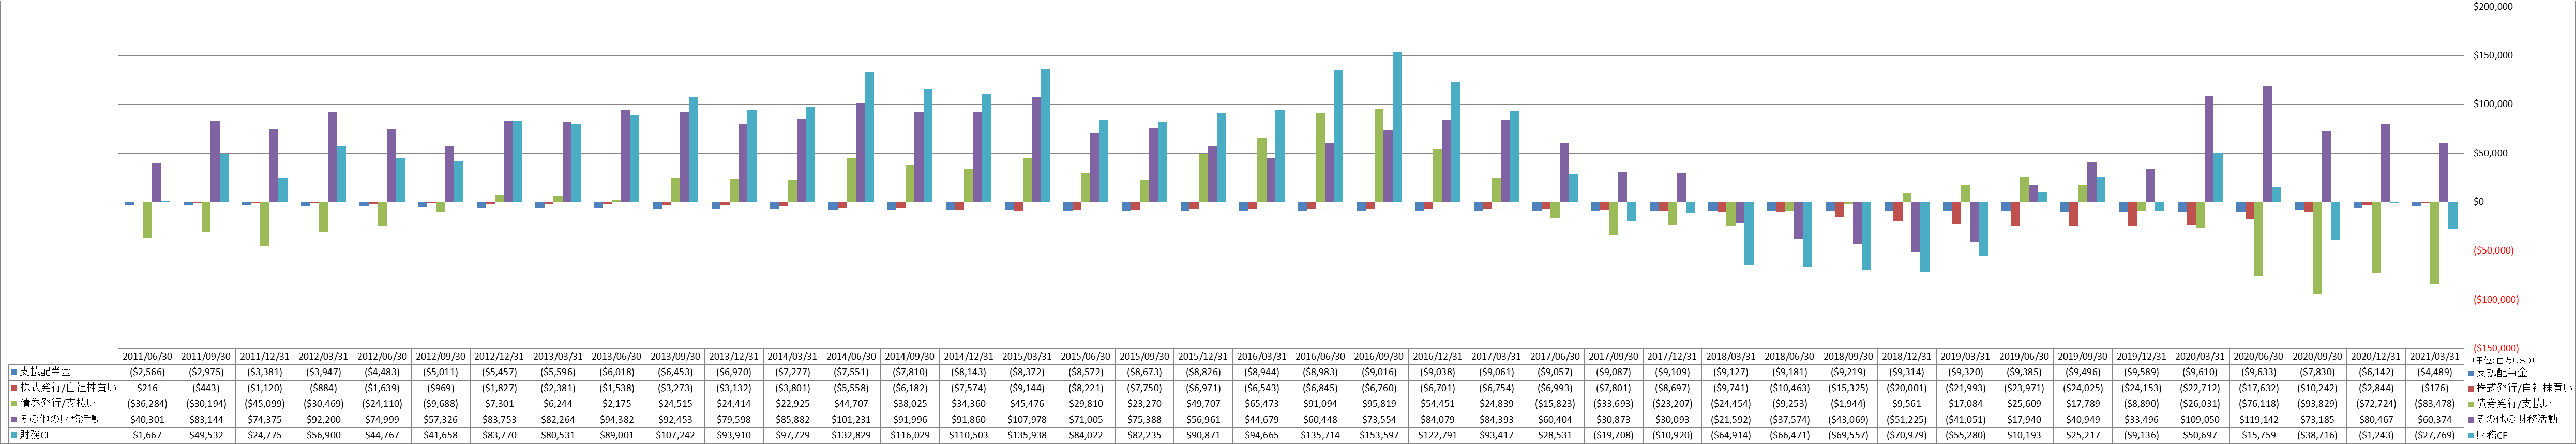The height and width of the screenshot is (444, 2576).
Task: Click the ($2,566) dividend cell
Action: pyautogui.click(x=148, y=372)
